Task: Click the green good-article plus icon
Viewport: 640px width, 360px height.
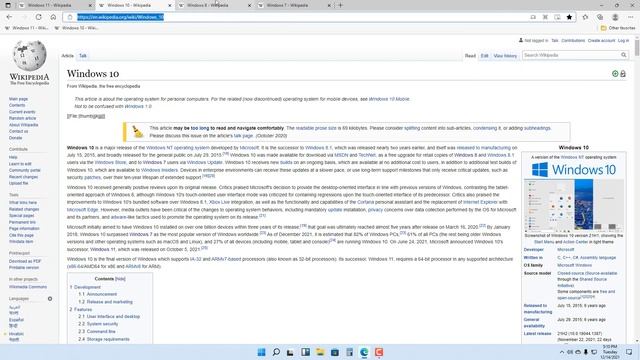Action: [x=615, y=74]
